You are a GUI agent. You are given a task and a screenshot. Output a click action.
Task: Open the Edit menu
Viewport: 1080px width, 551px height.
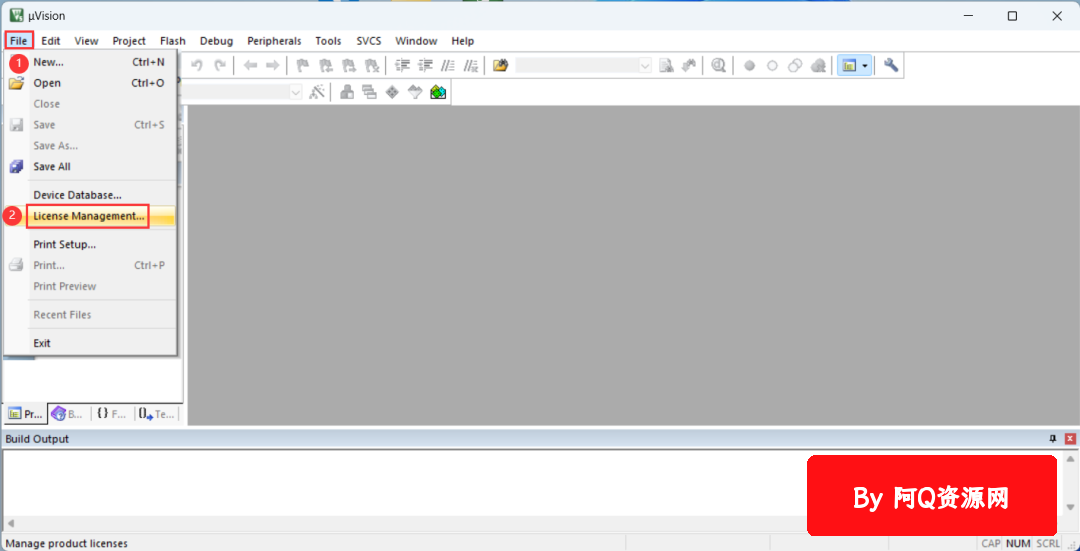point(51,41)
